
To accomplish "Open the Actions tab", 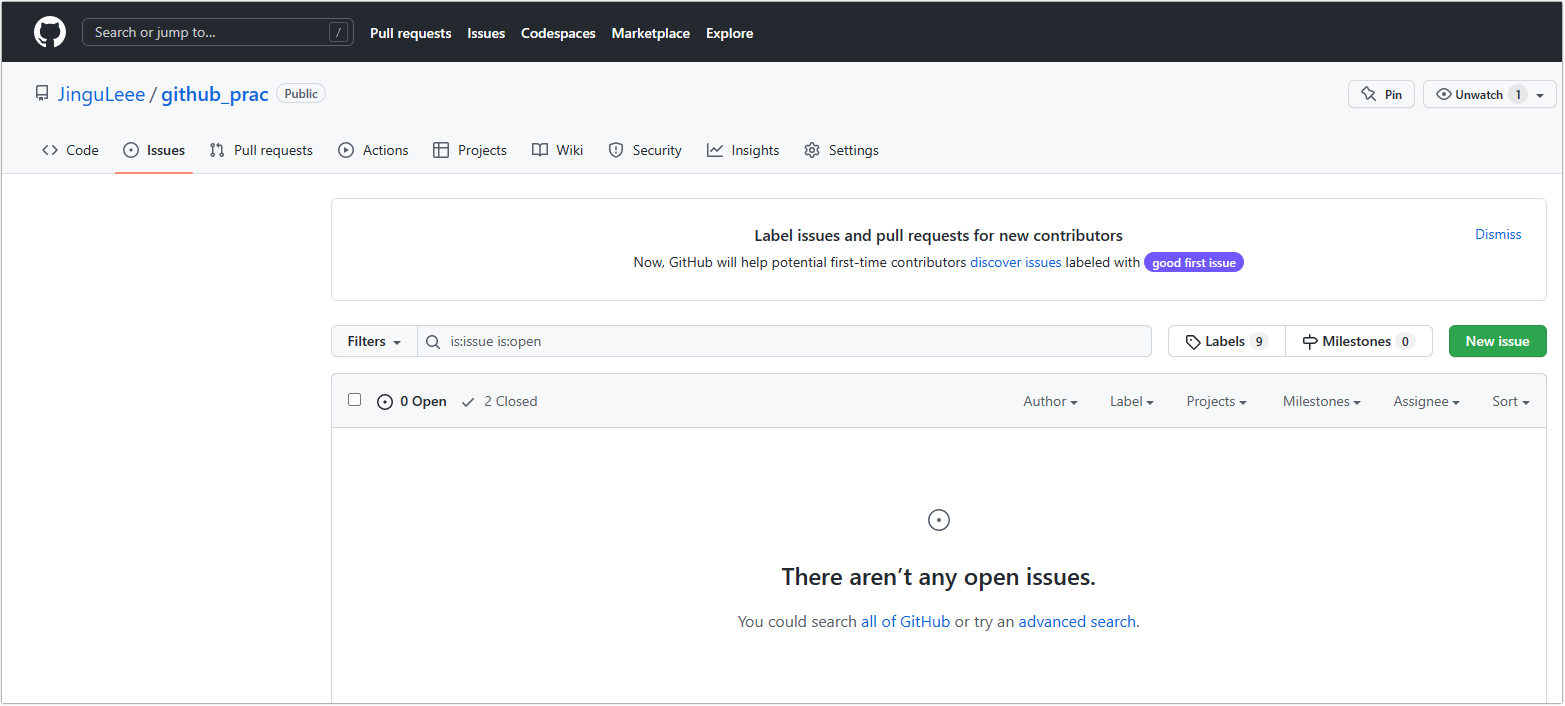I will (x=373, y=150).
